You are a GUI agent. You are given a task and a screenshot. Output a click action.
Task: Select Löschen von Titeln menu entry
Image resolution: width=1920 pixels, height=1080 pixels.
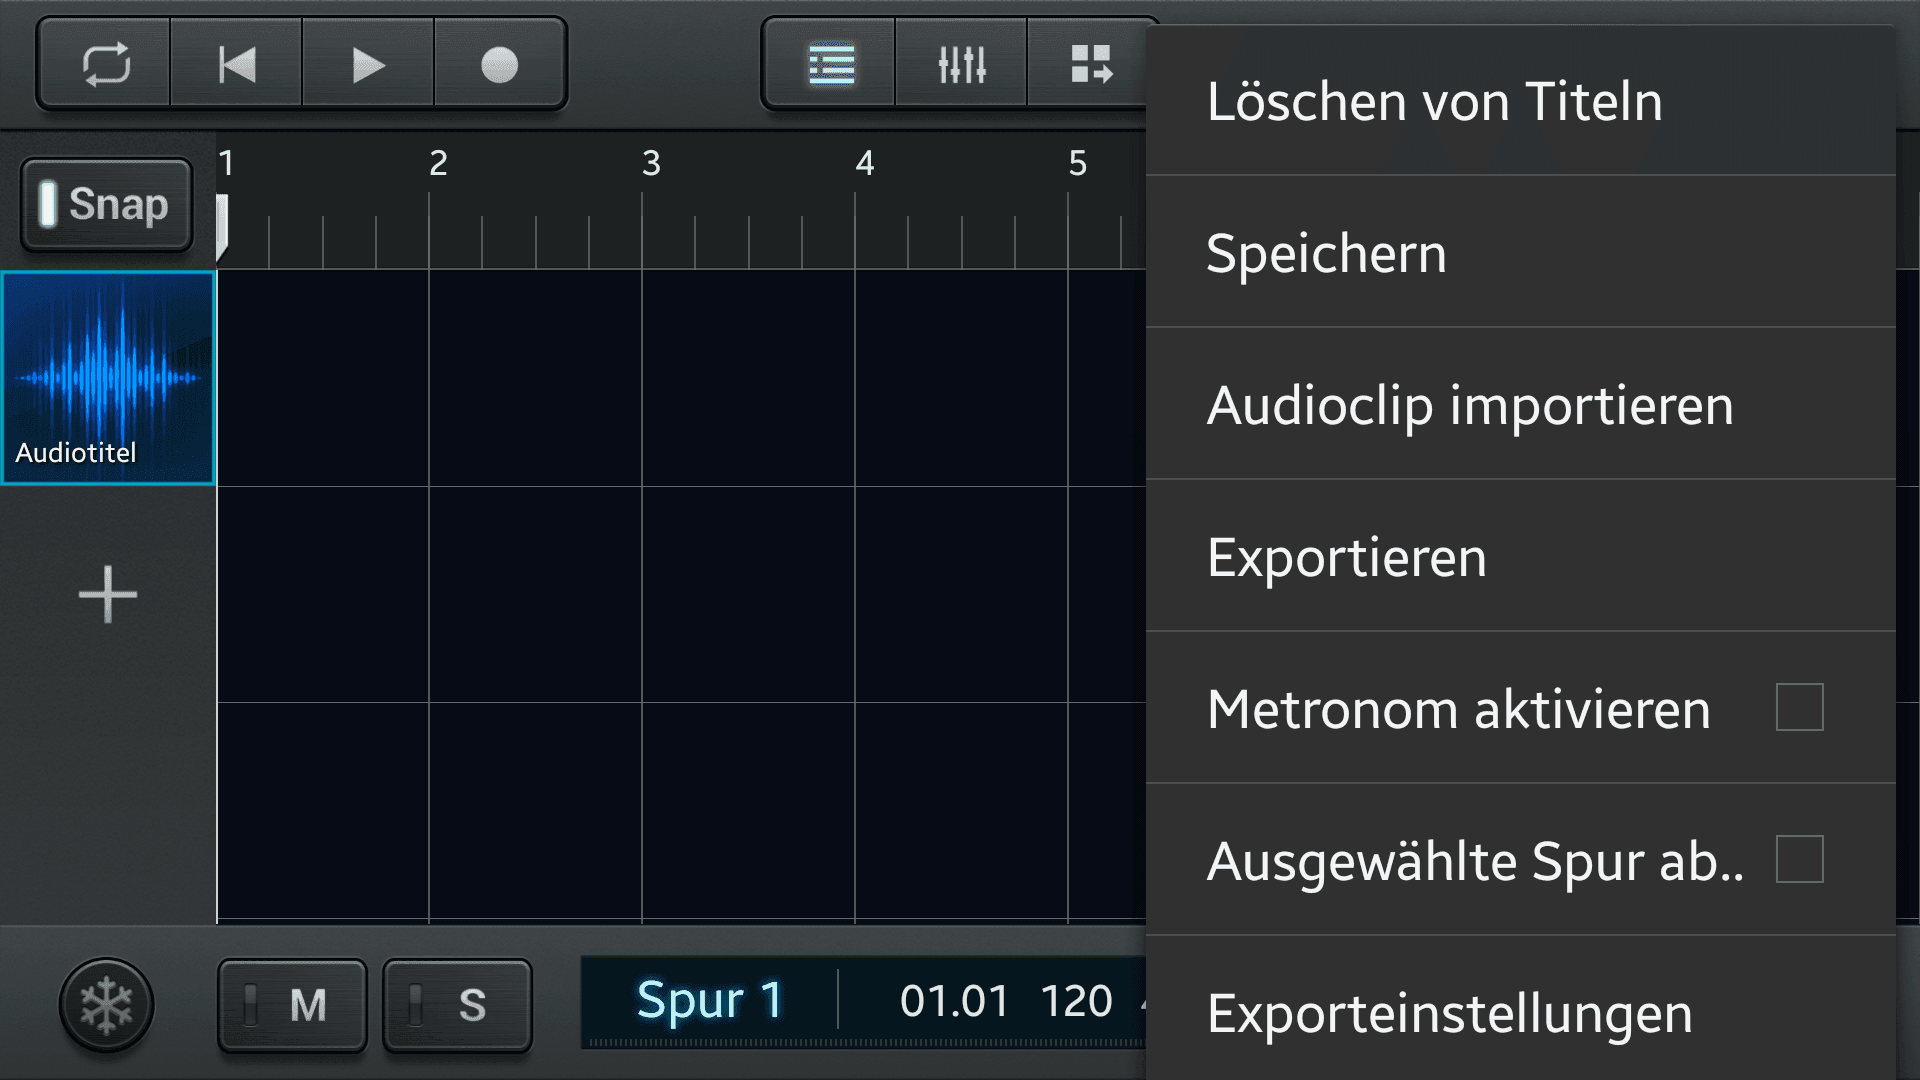tap(1520, 101)
